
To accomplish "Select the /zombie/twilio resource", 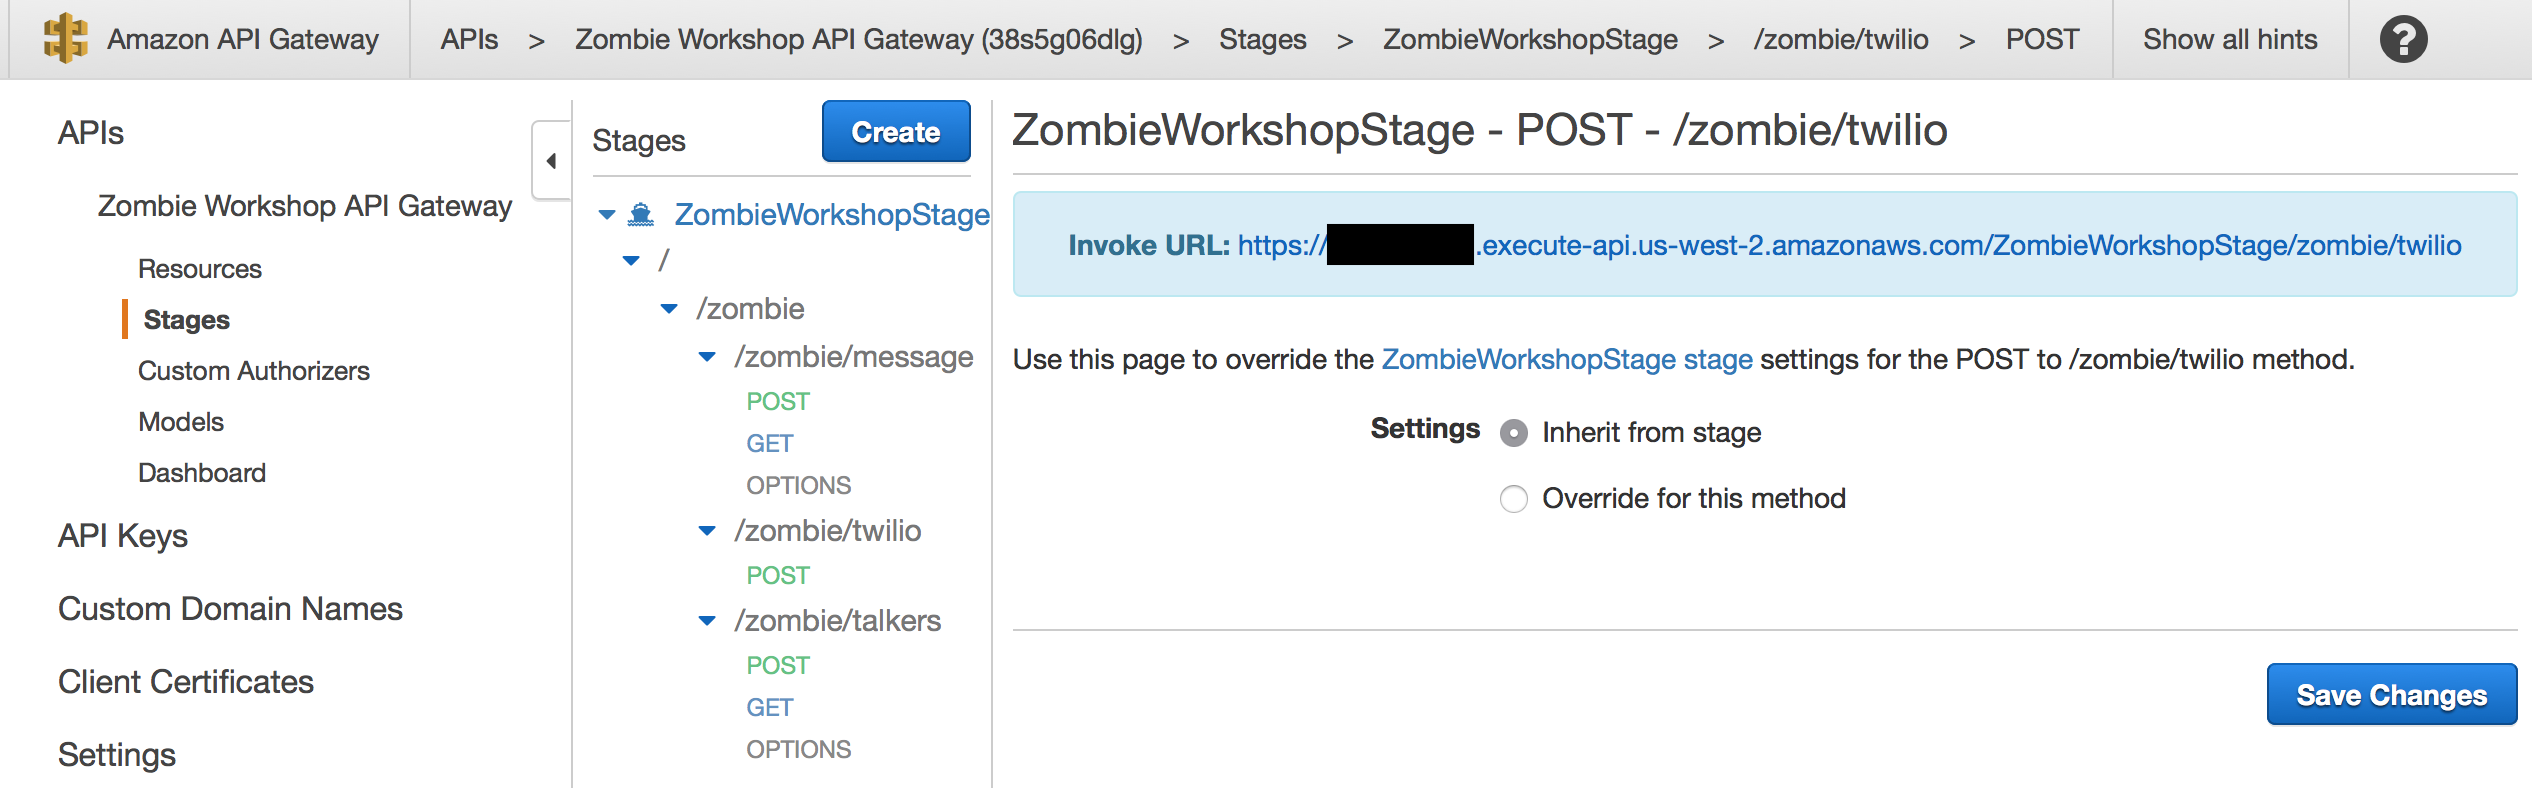I will [828, 531].
